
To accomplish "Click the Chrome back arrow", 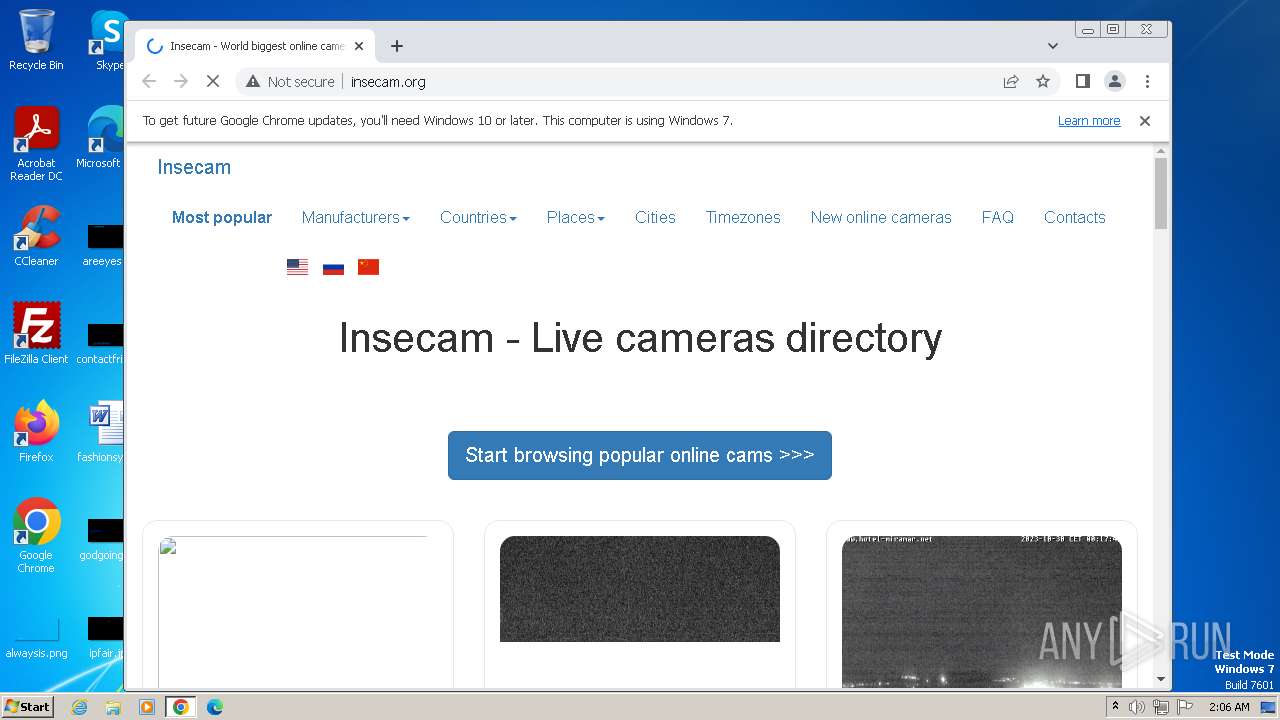I will (149, 81).
